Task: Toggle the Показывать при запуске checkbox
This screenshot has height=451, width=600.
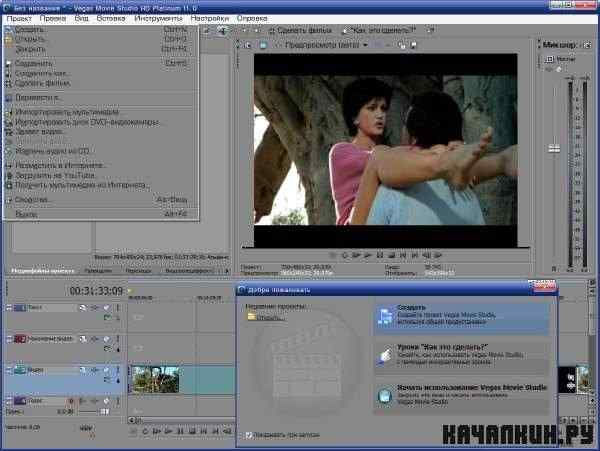Action: [249, 435]
